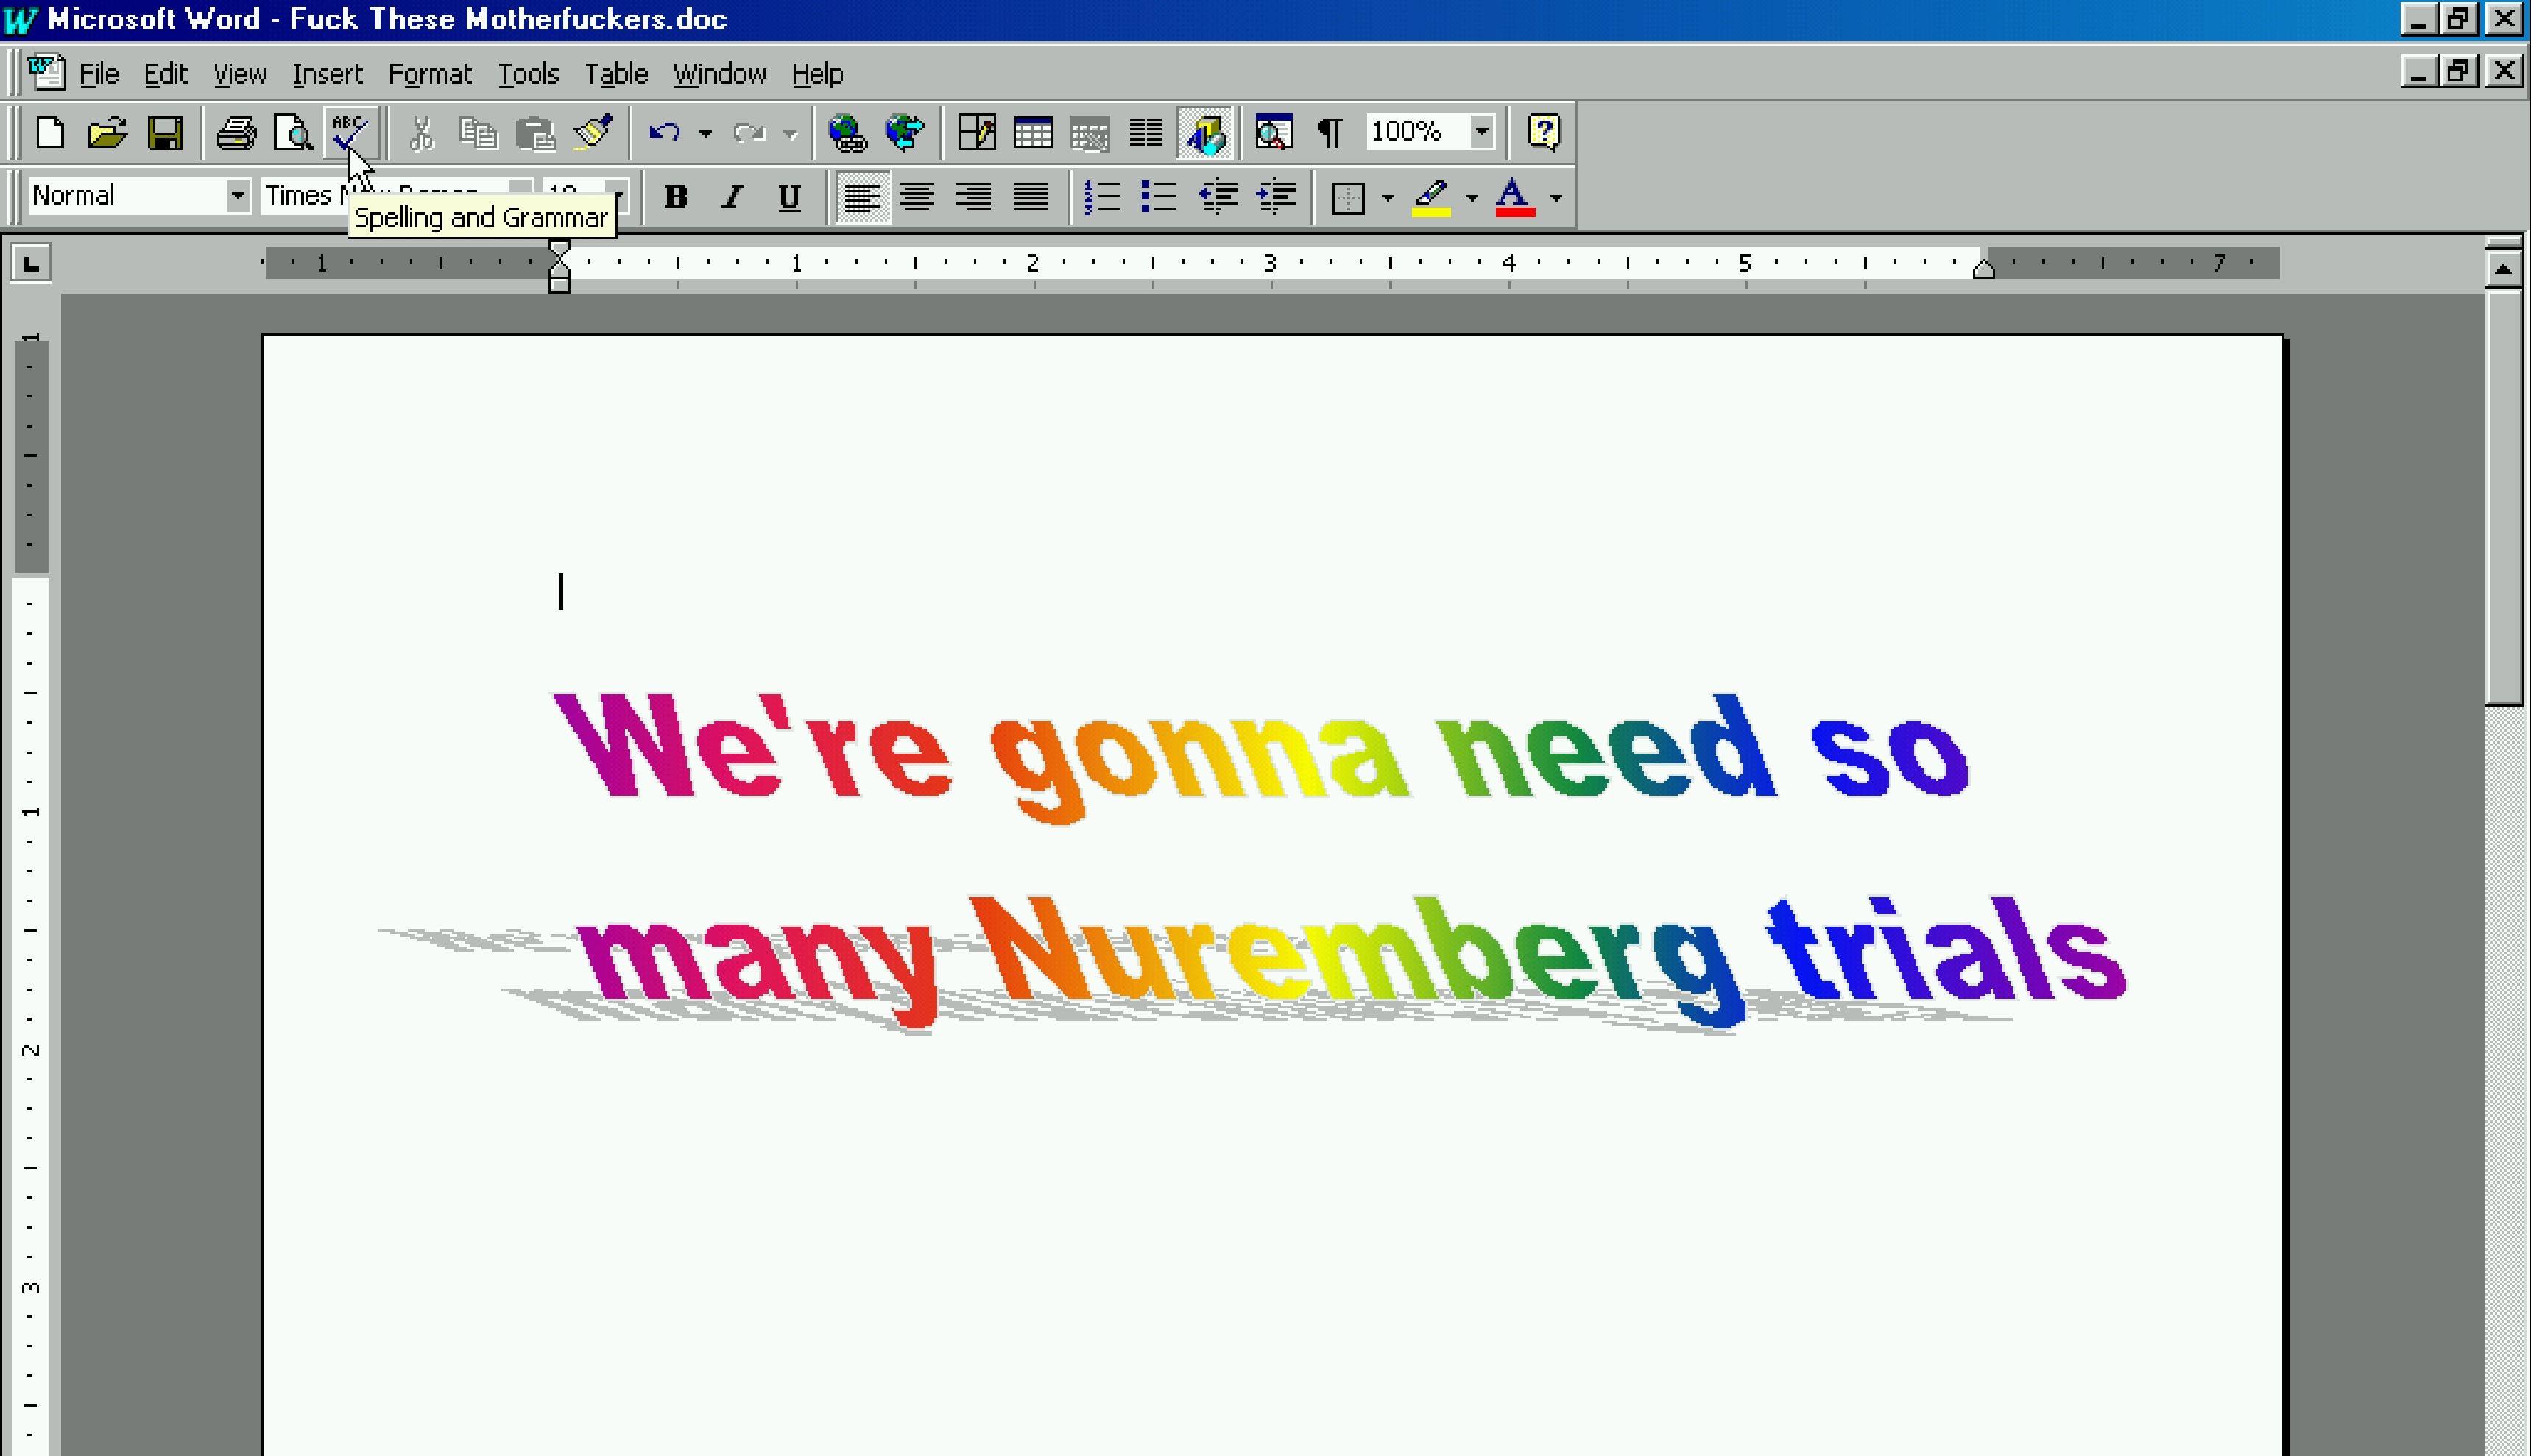2531x1456 pixels.
Task: Select the Format Painter brush
Action: pyautogui.click(x=593, y=132)
